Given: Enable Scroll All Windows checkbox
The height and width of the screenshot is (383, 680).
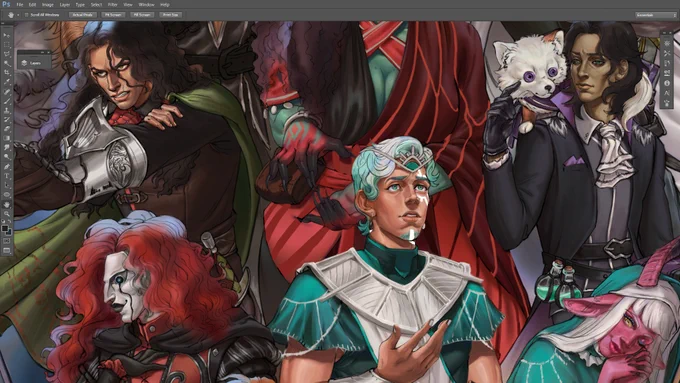Looking at the screenshot, I should pos(26,15).
